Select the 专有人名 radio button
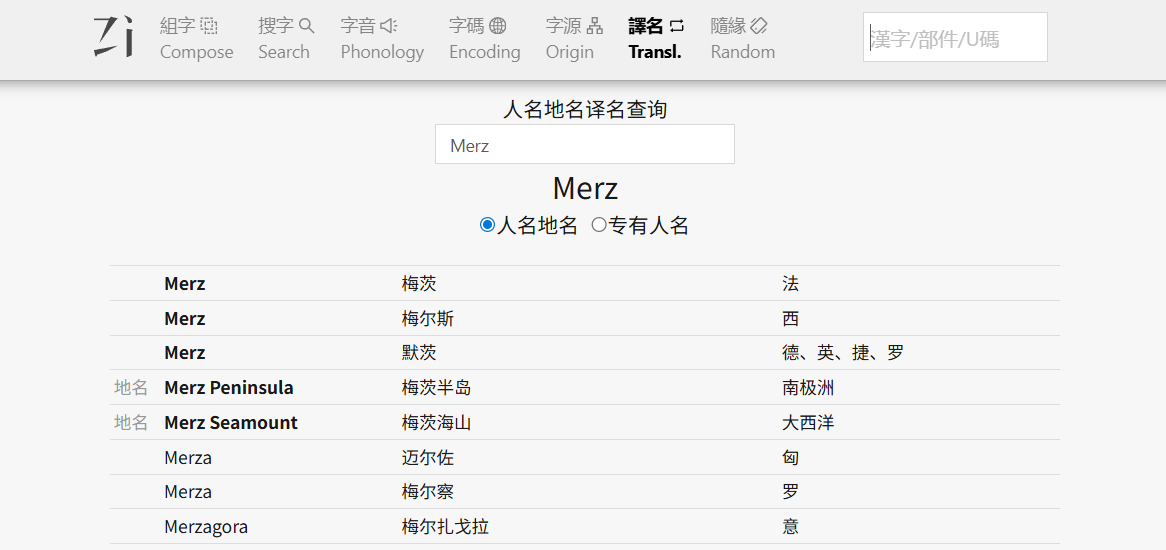This screenshot has width=1166, height=550. [599, 225]
